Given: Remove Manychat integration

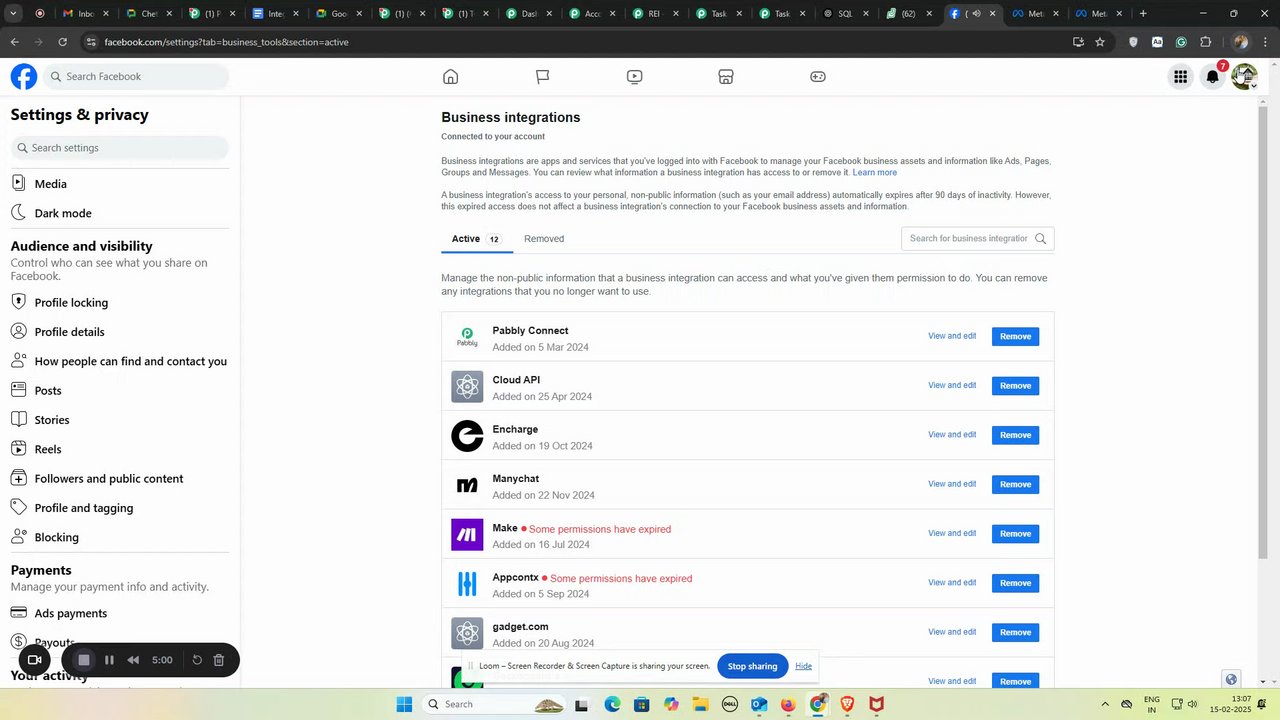Looking at the screenshot, I should click(1015, 484).
